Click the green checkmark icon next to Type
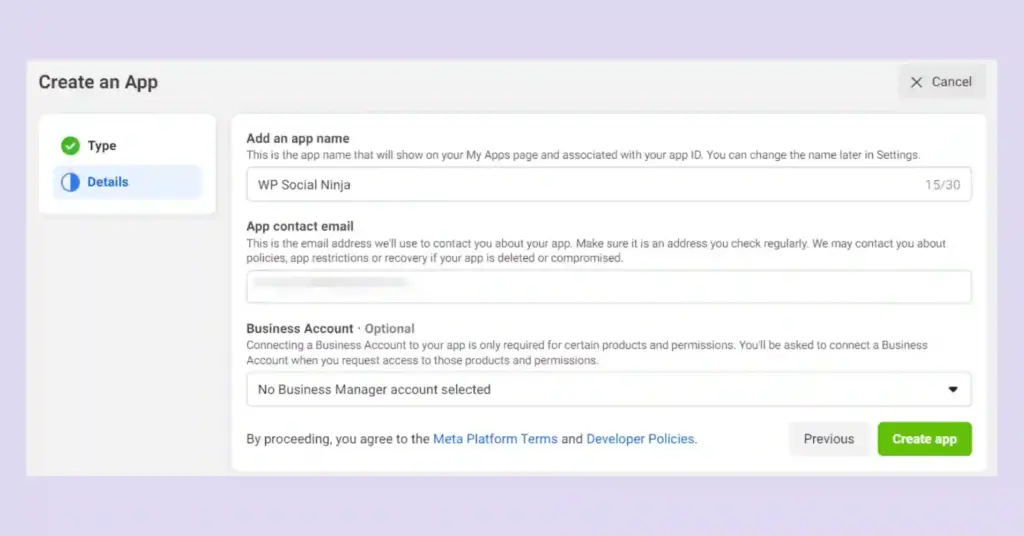The image size is (1024, 536). tap(71, 146)
